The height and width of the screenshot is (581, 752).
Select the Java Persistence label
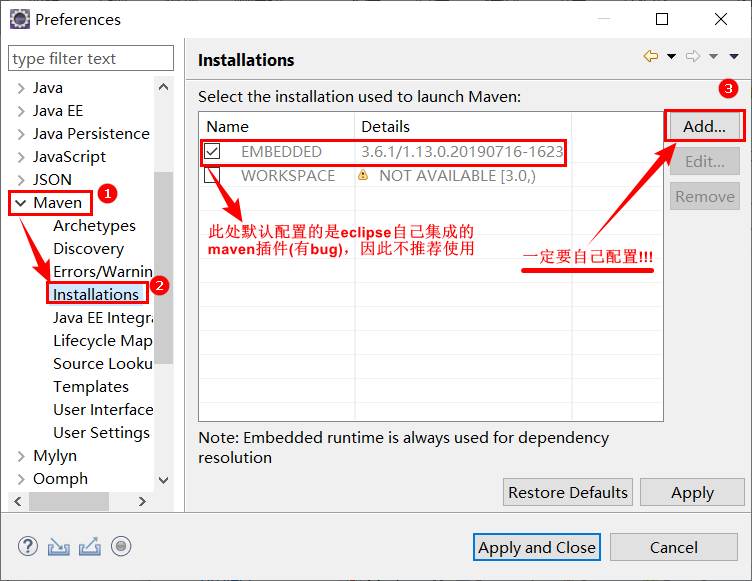[91, 133]
